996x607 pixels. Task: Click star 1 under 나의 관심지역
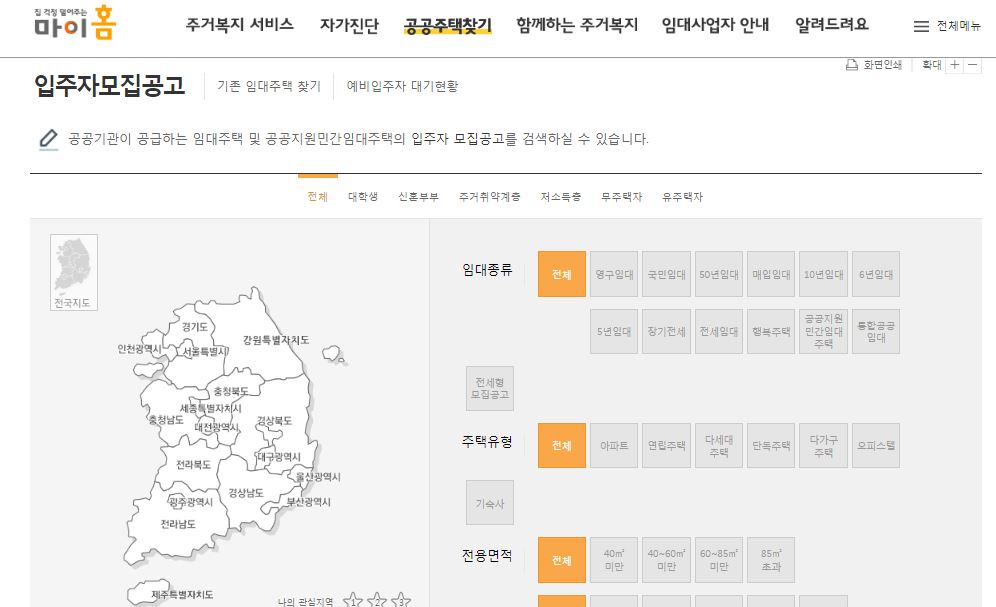(353, 601)
